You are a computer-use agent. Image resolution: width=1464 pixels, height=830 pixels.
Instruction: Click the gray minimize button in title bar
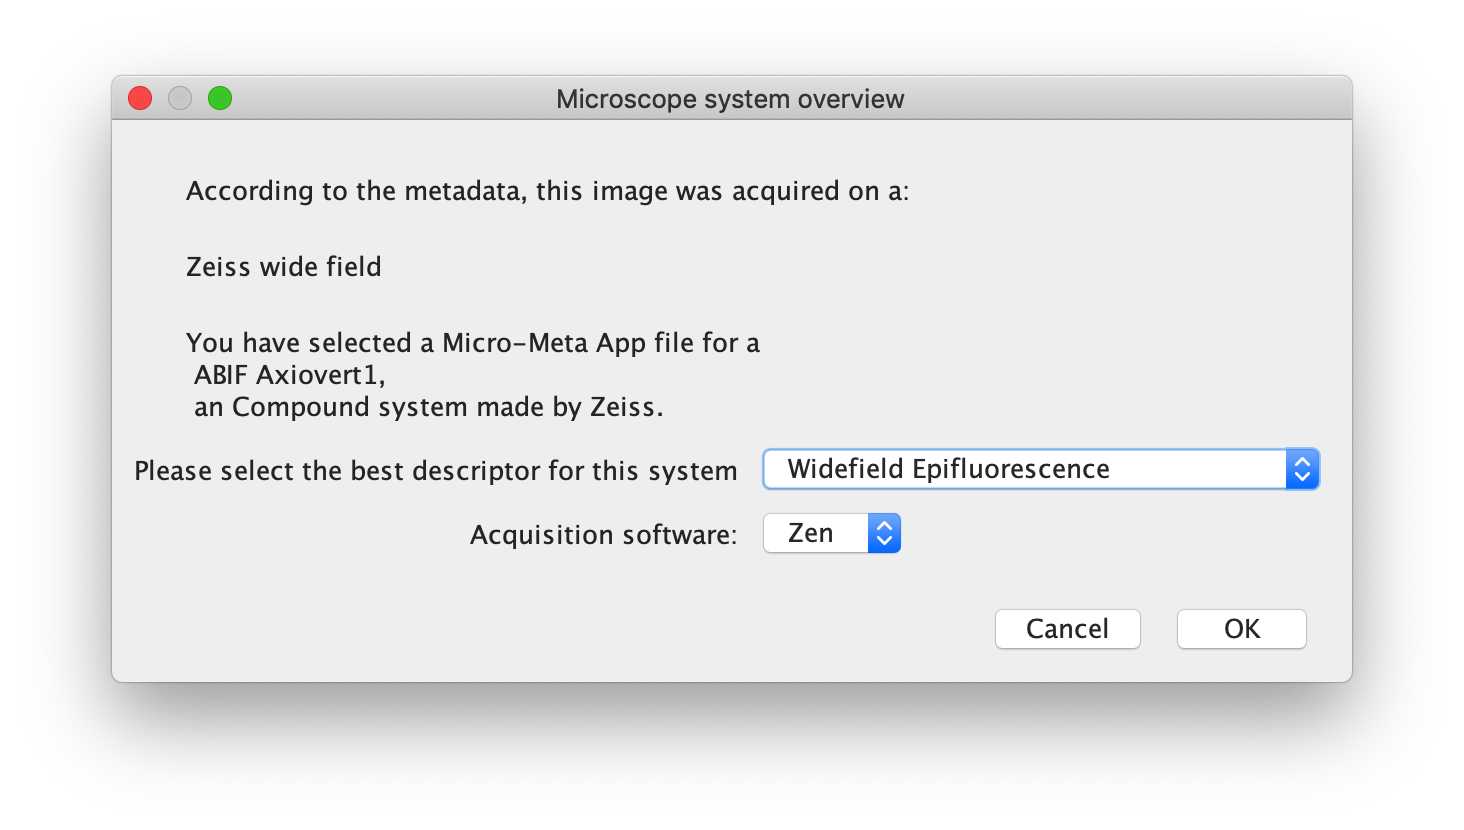[180, 98]
